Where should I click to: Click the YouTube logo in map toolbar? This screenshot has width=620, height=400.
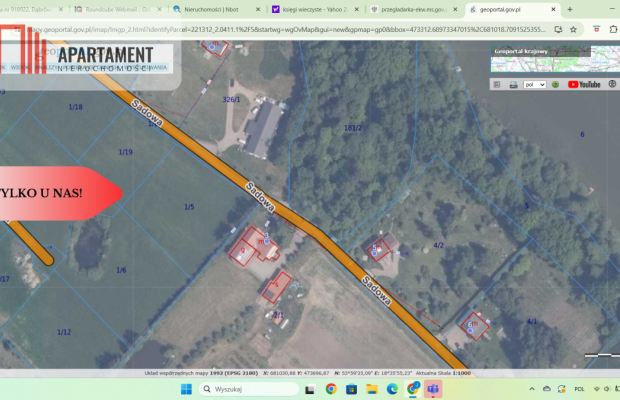point(584,85)
